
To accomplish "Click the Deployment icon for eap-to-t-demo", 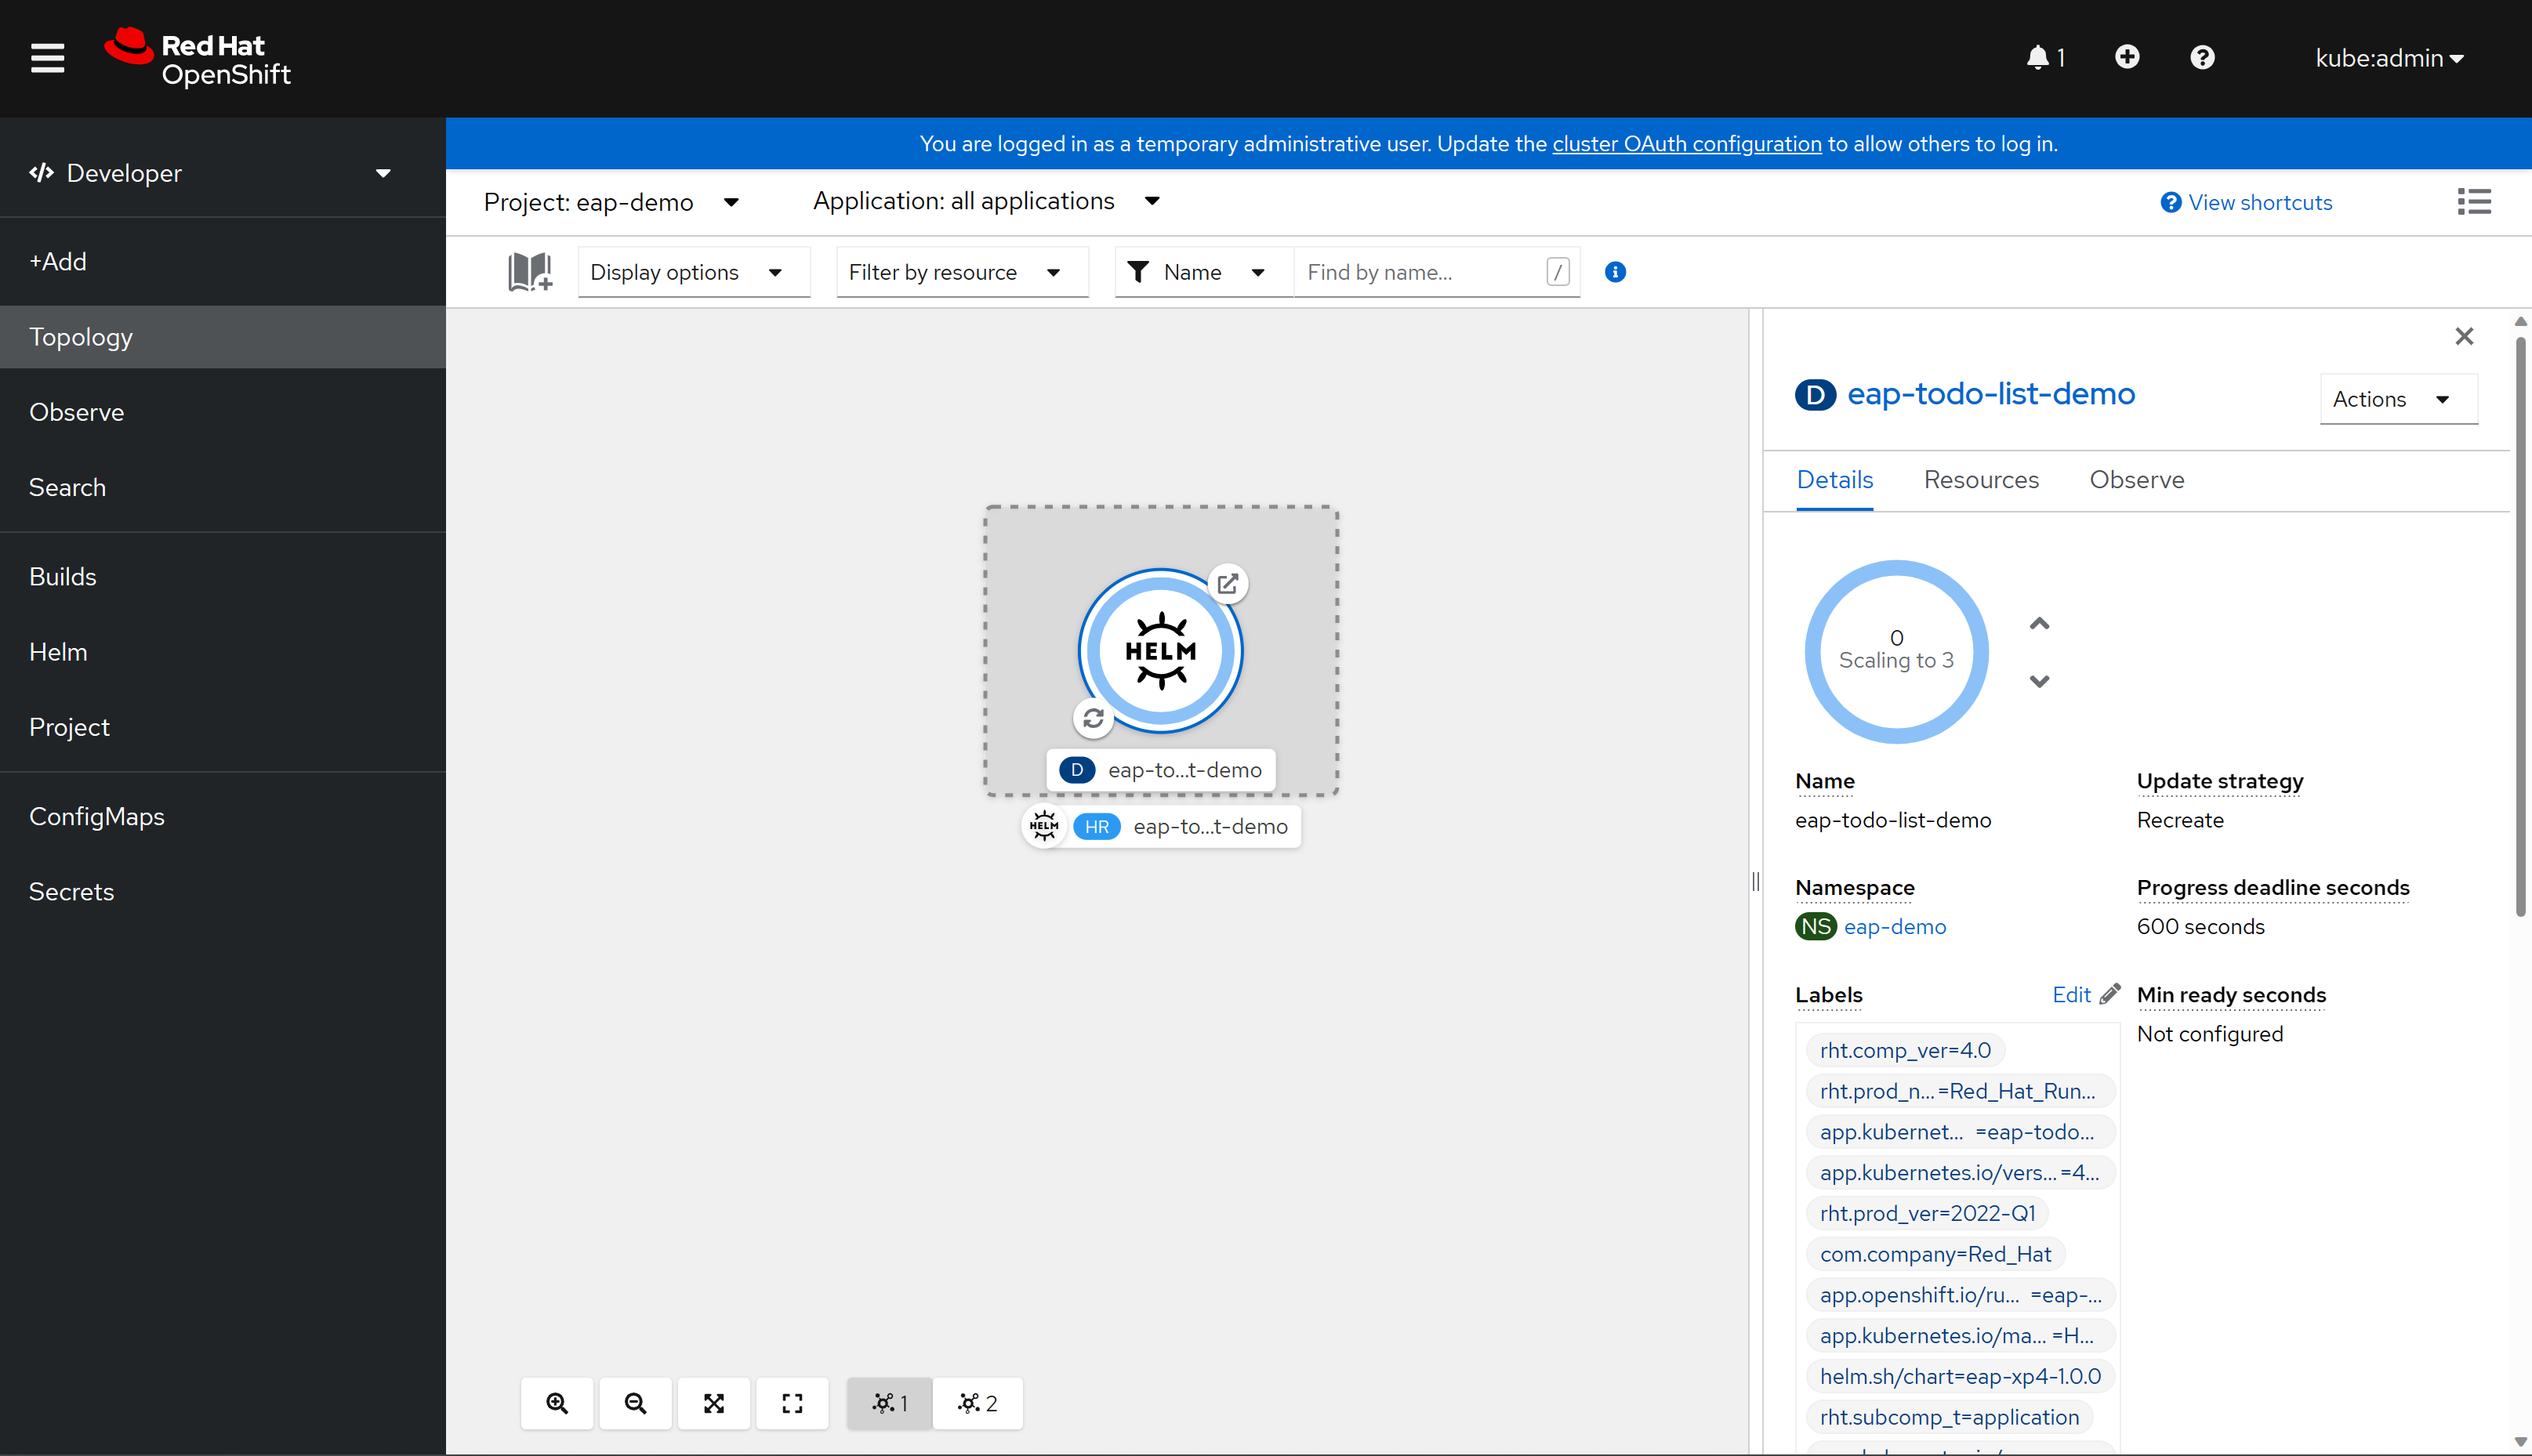I will tap(1076, 770).
